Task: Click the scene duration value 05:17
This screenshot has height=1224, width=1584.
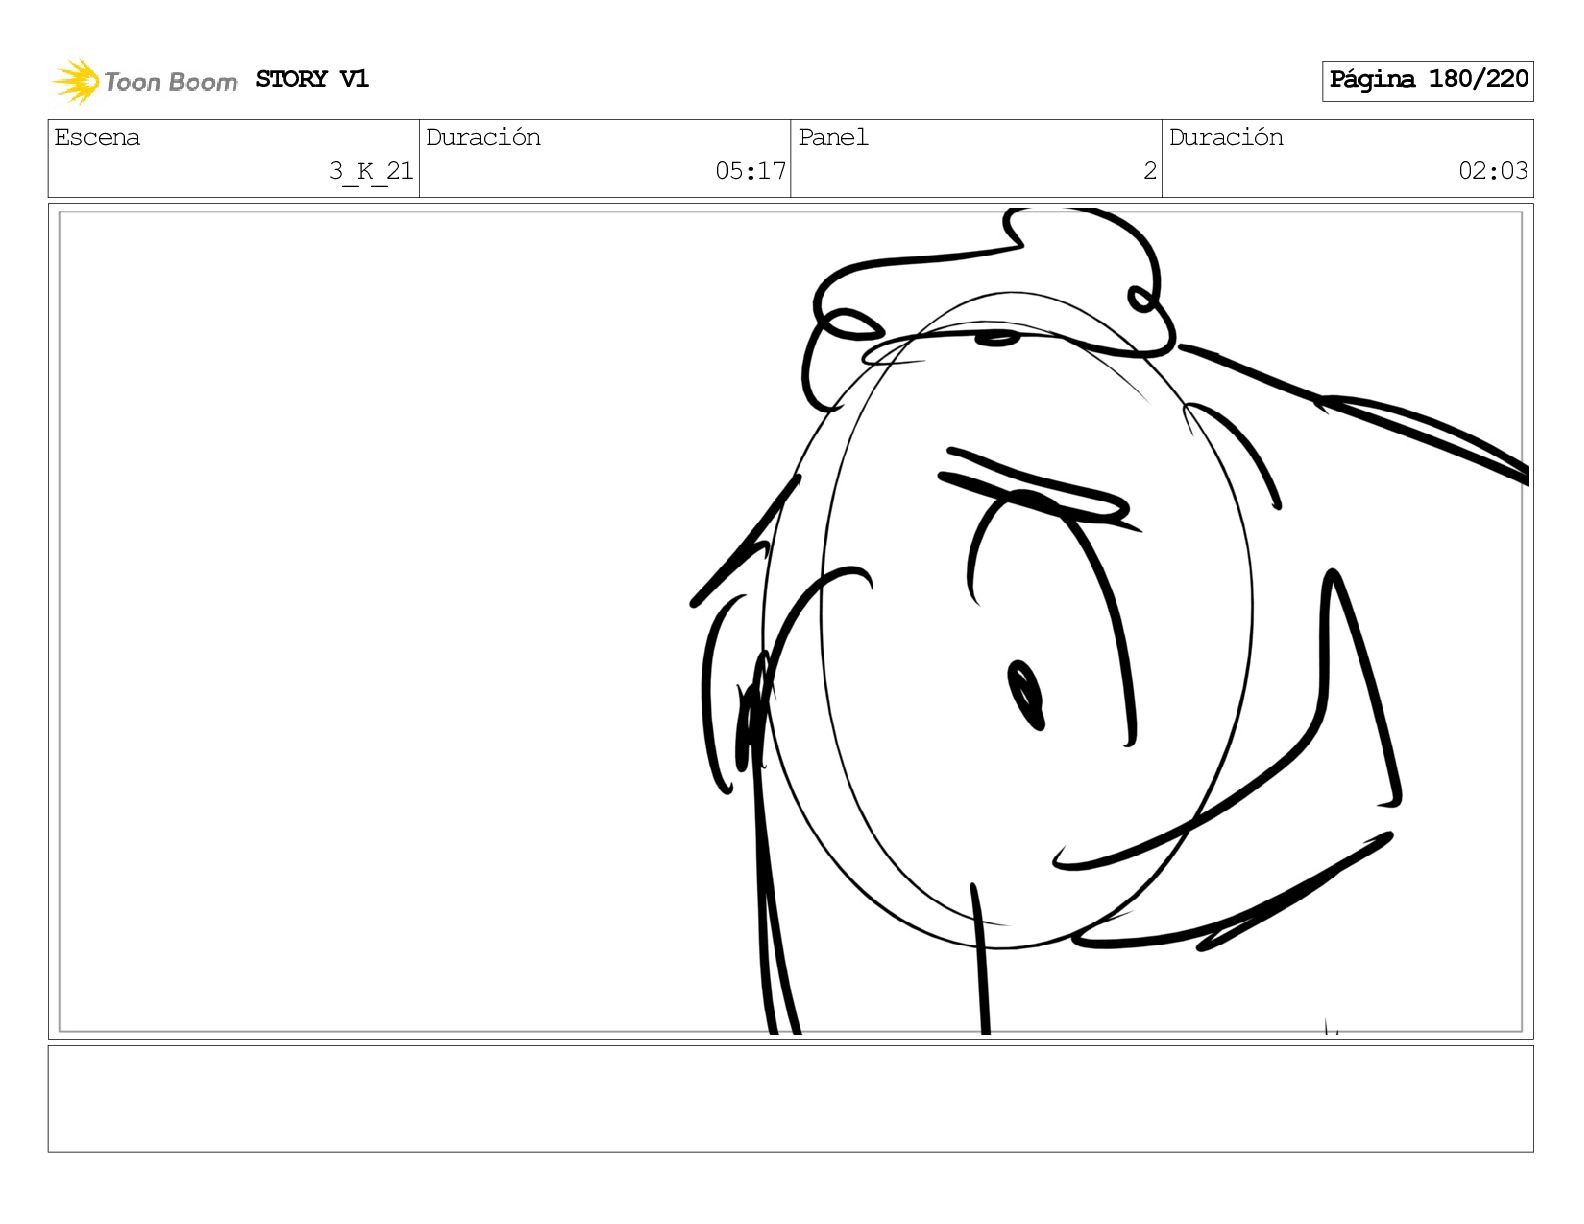Action: [x=750, y=171]
